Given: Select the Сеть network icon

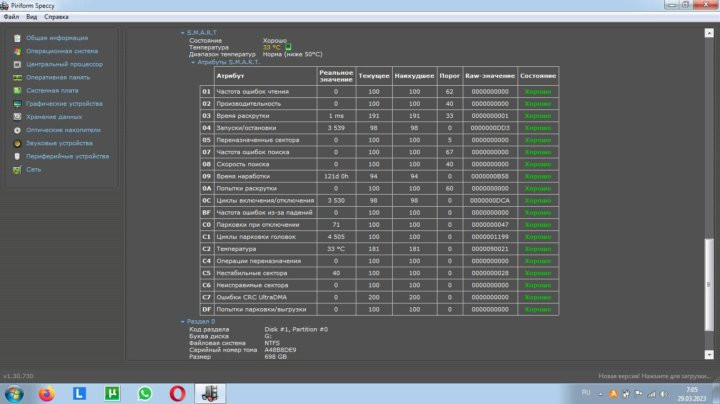Looking at the screenshot, I should [x=17, y=170].
